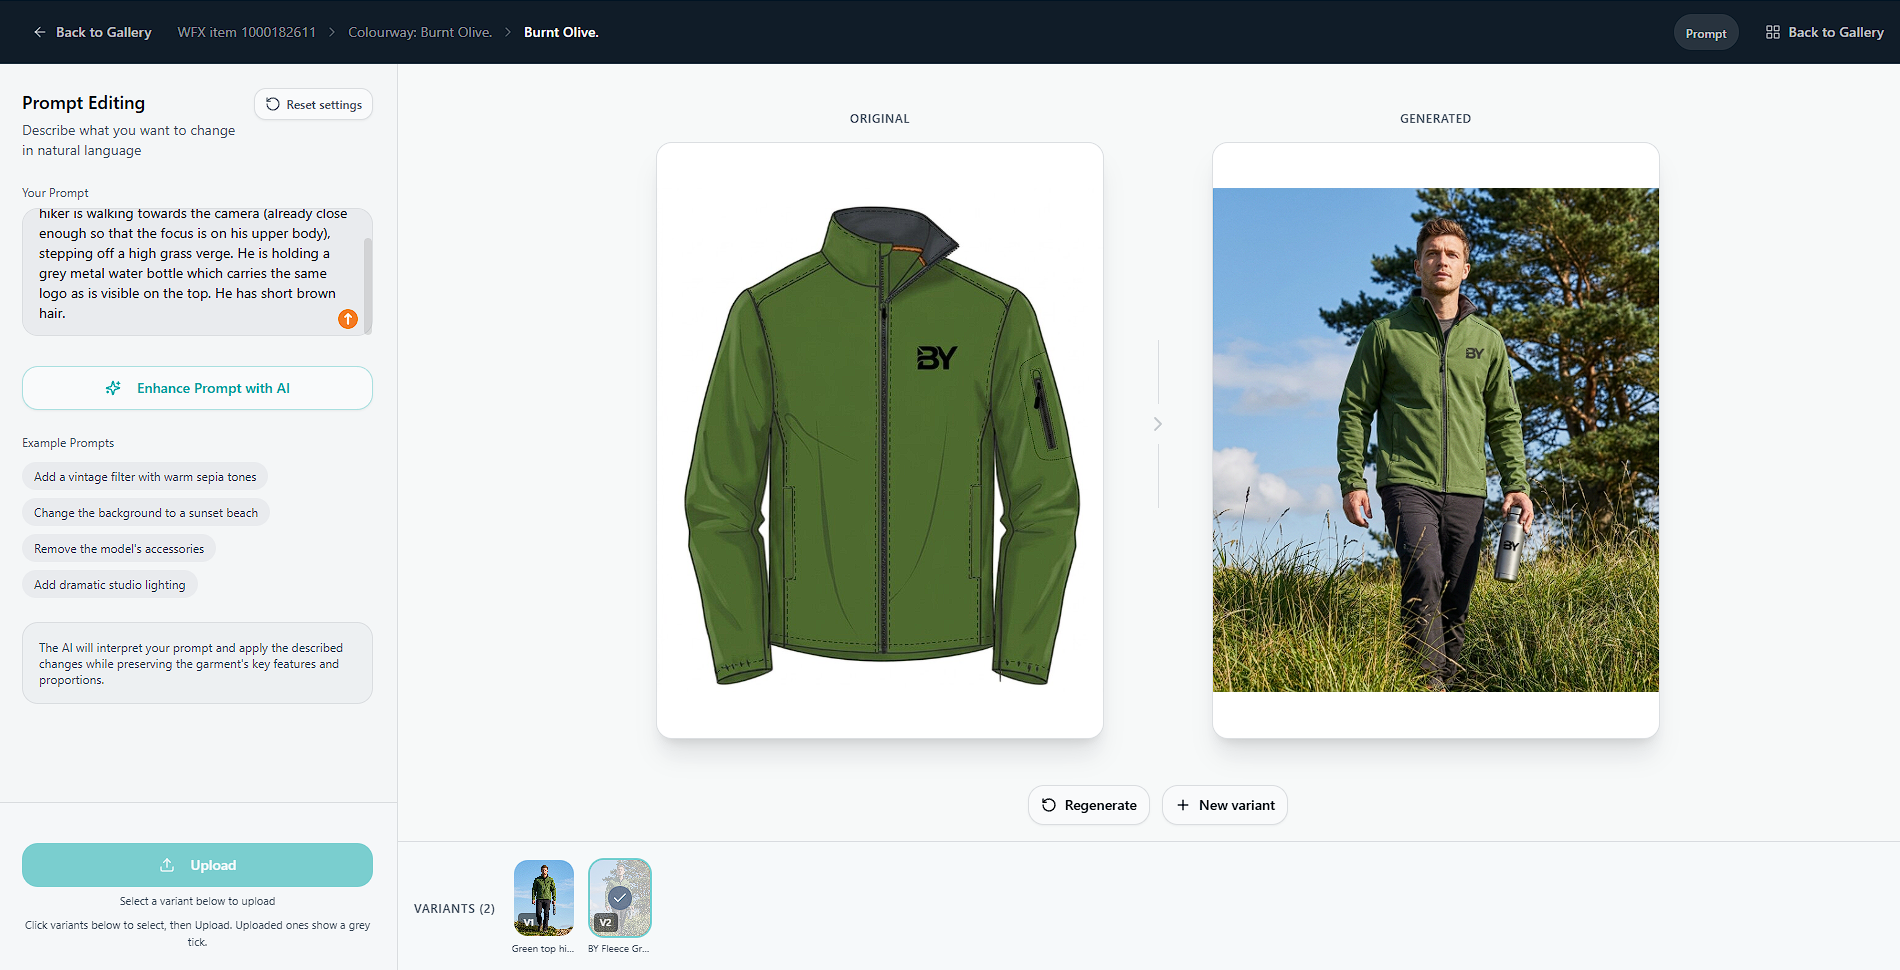The height and width of the screenshot is (970, 1900).
Task: Select variant V1 thumbnail 'Green top hi...'
Action: coord(544,897)
